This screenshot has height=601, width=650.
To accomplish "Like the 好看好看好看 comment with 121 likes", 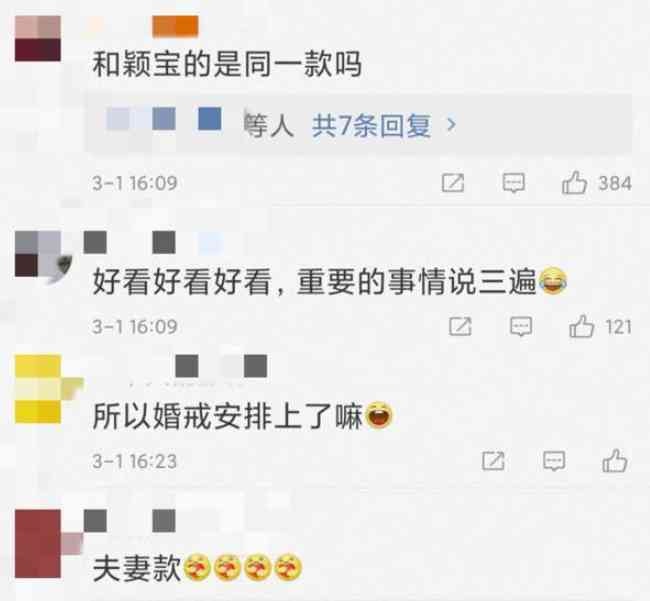I will click(582, 326).
